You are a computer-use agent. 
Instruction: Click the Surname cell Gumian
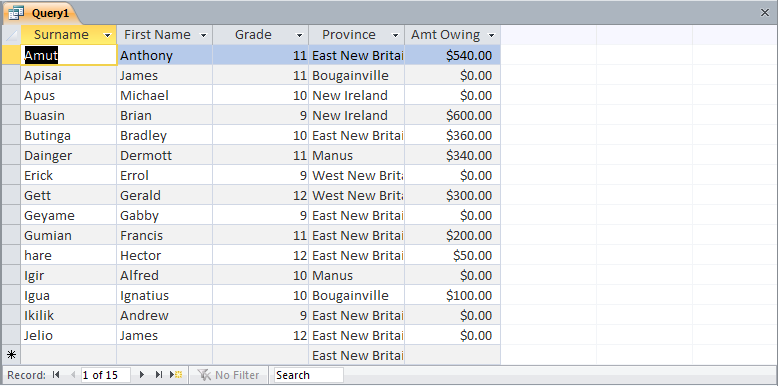point(69,235)
